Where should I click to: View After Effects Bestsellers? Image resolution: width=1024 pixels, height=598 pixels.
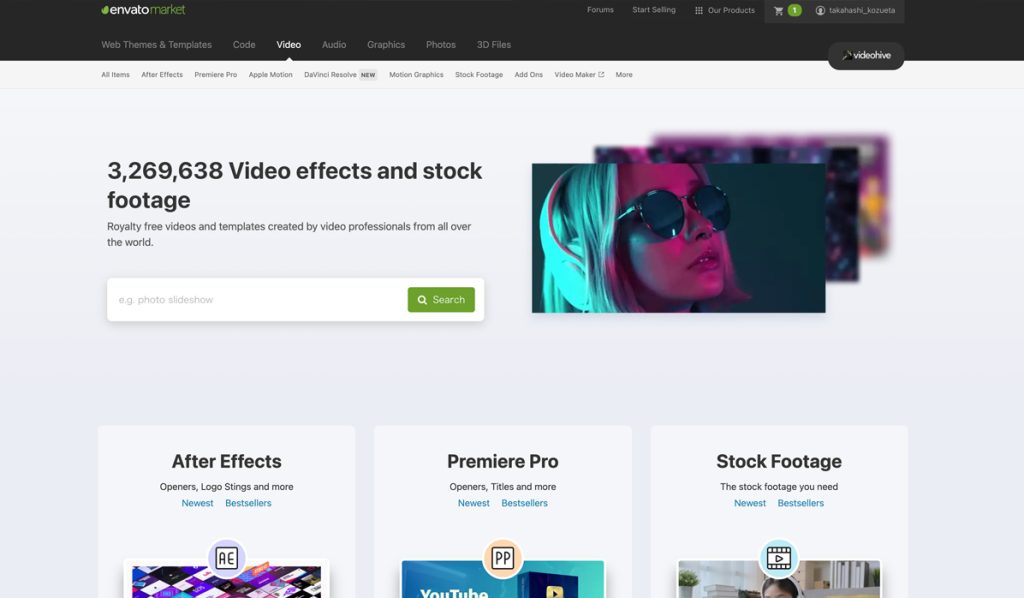click(x=248, y=503)
